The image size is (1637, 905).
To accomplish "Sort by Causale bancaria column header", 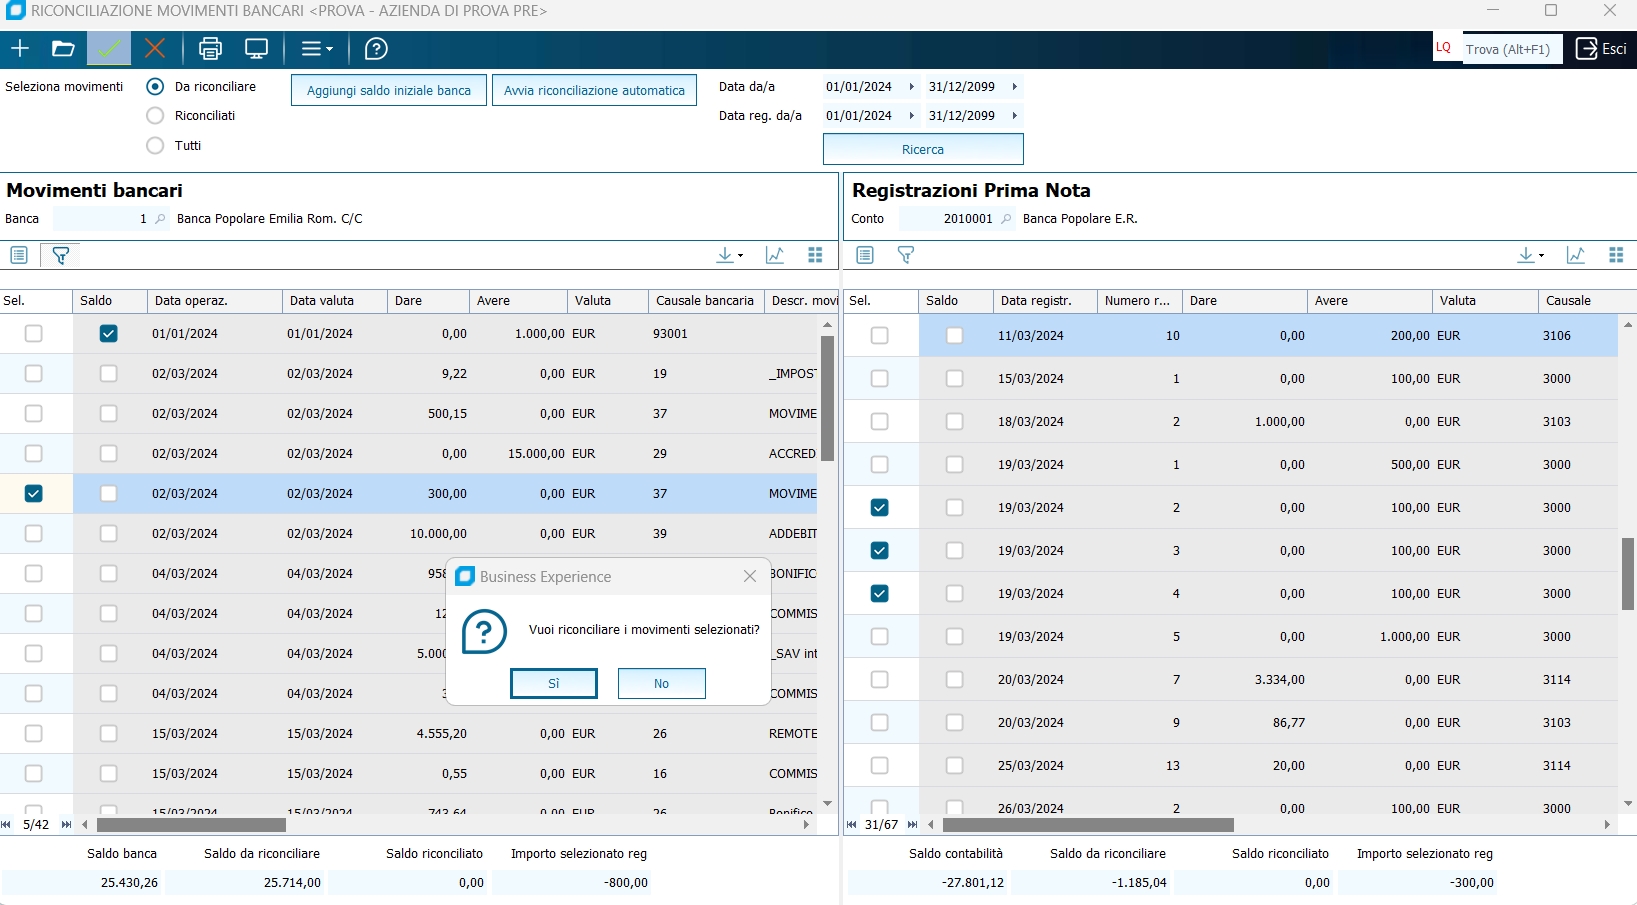I will 704,301.
